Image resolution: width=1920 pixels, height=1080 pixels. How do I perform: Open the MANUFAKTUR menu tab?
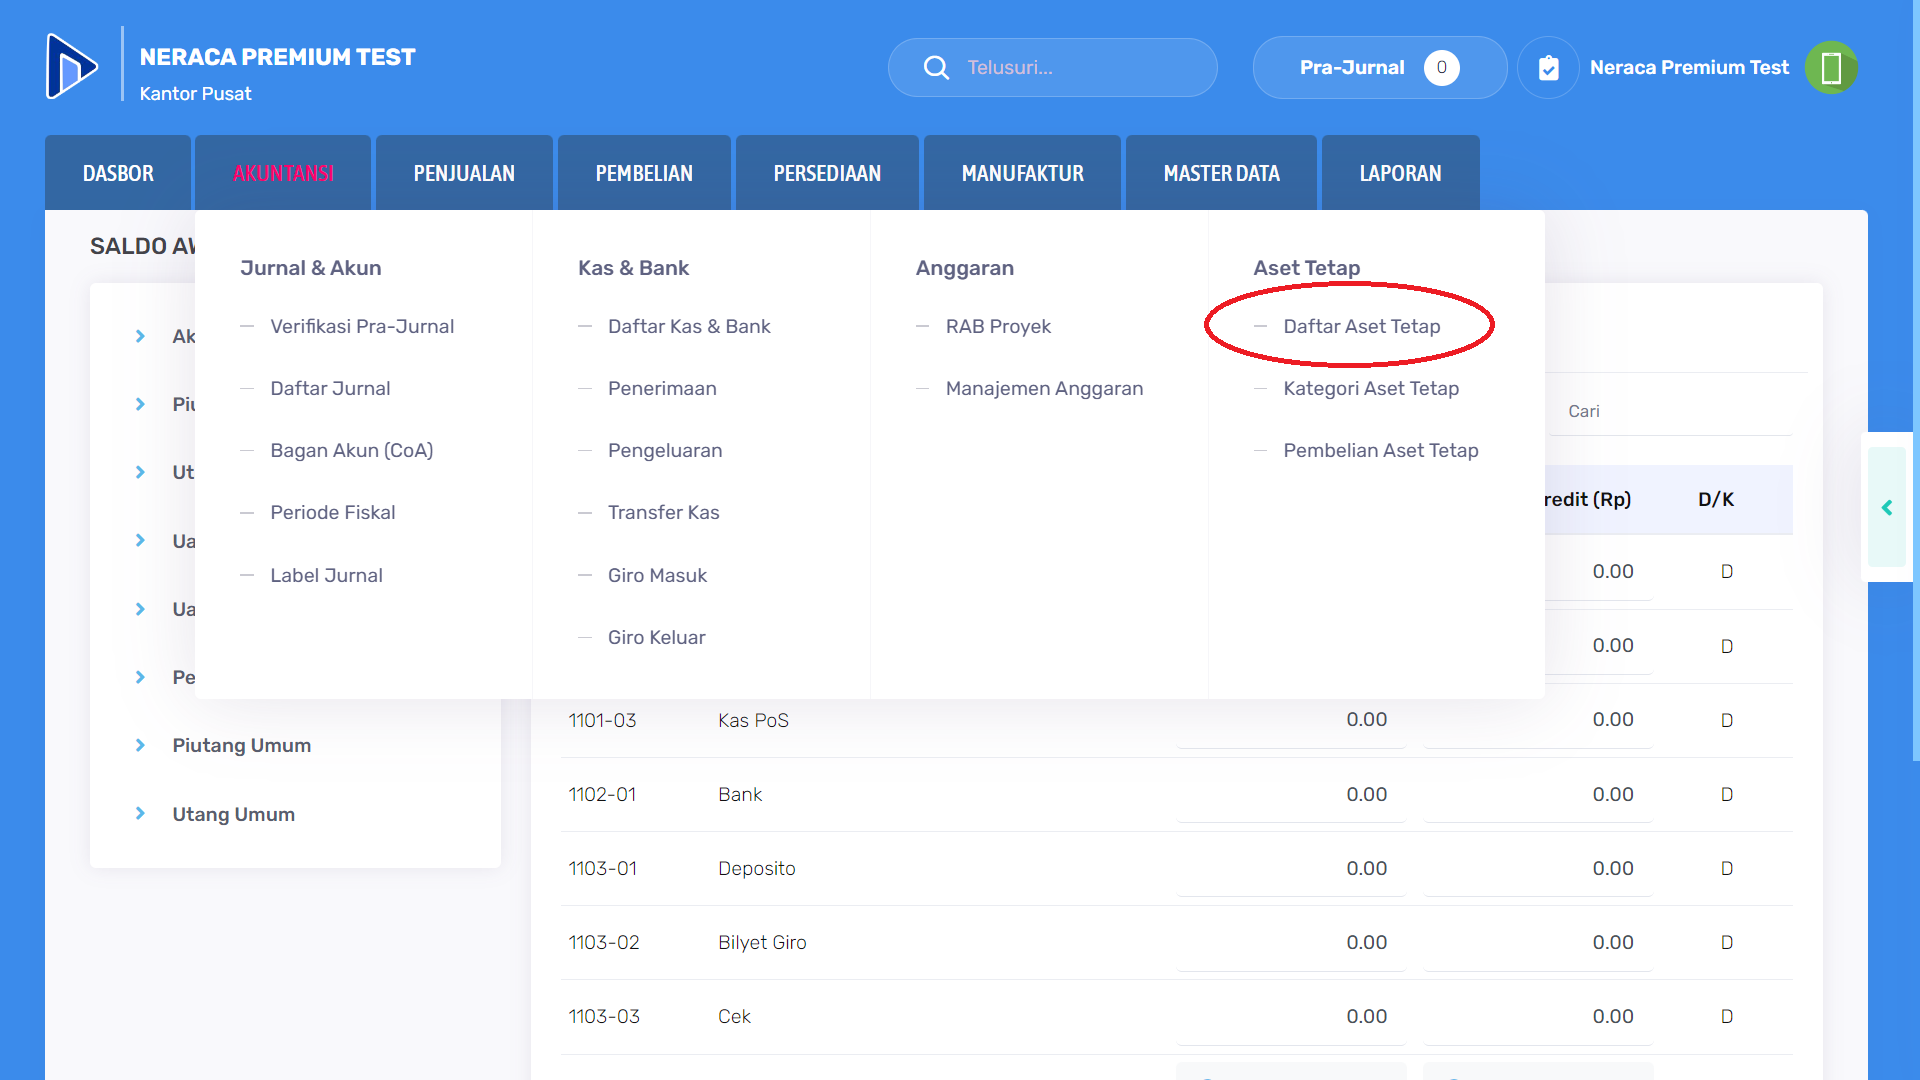1022,173
